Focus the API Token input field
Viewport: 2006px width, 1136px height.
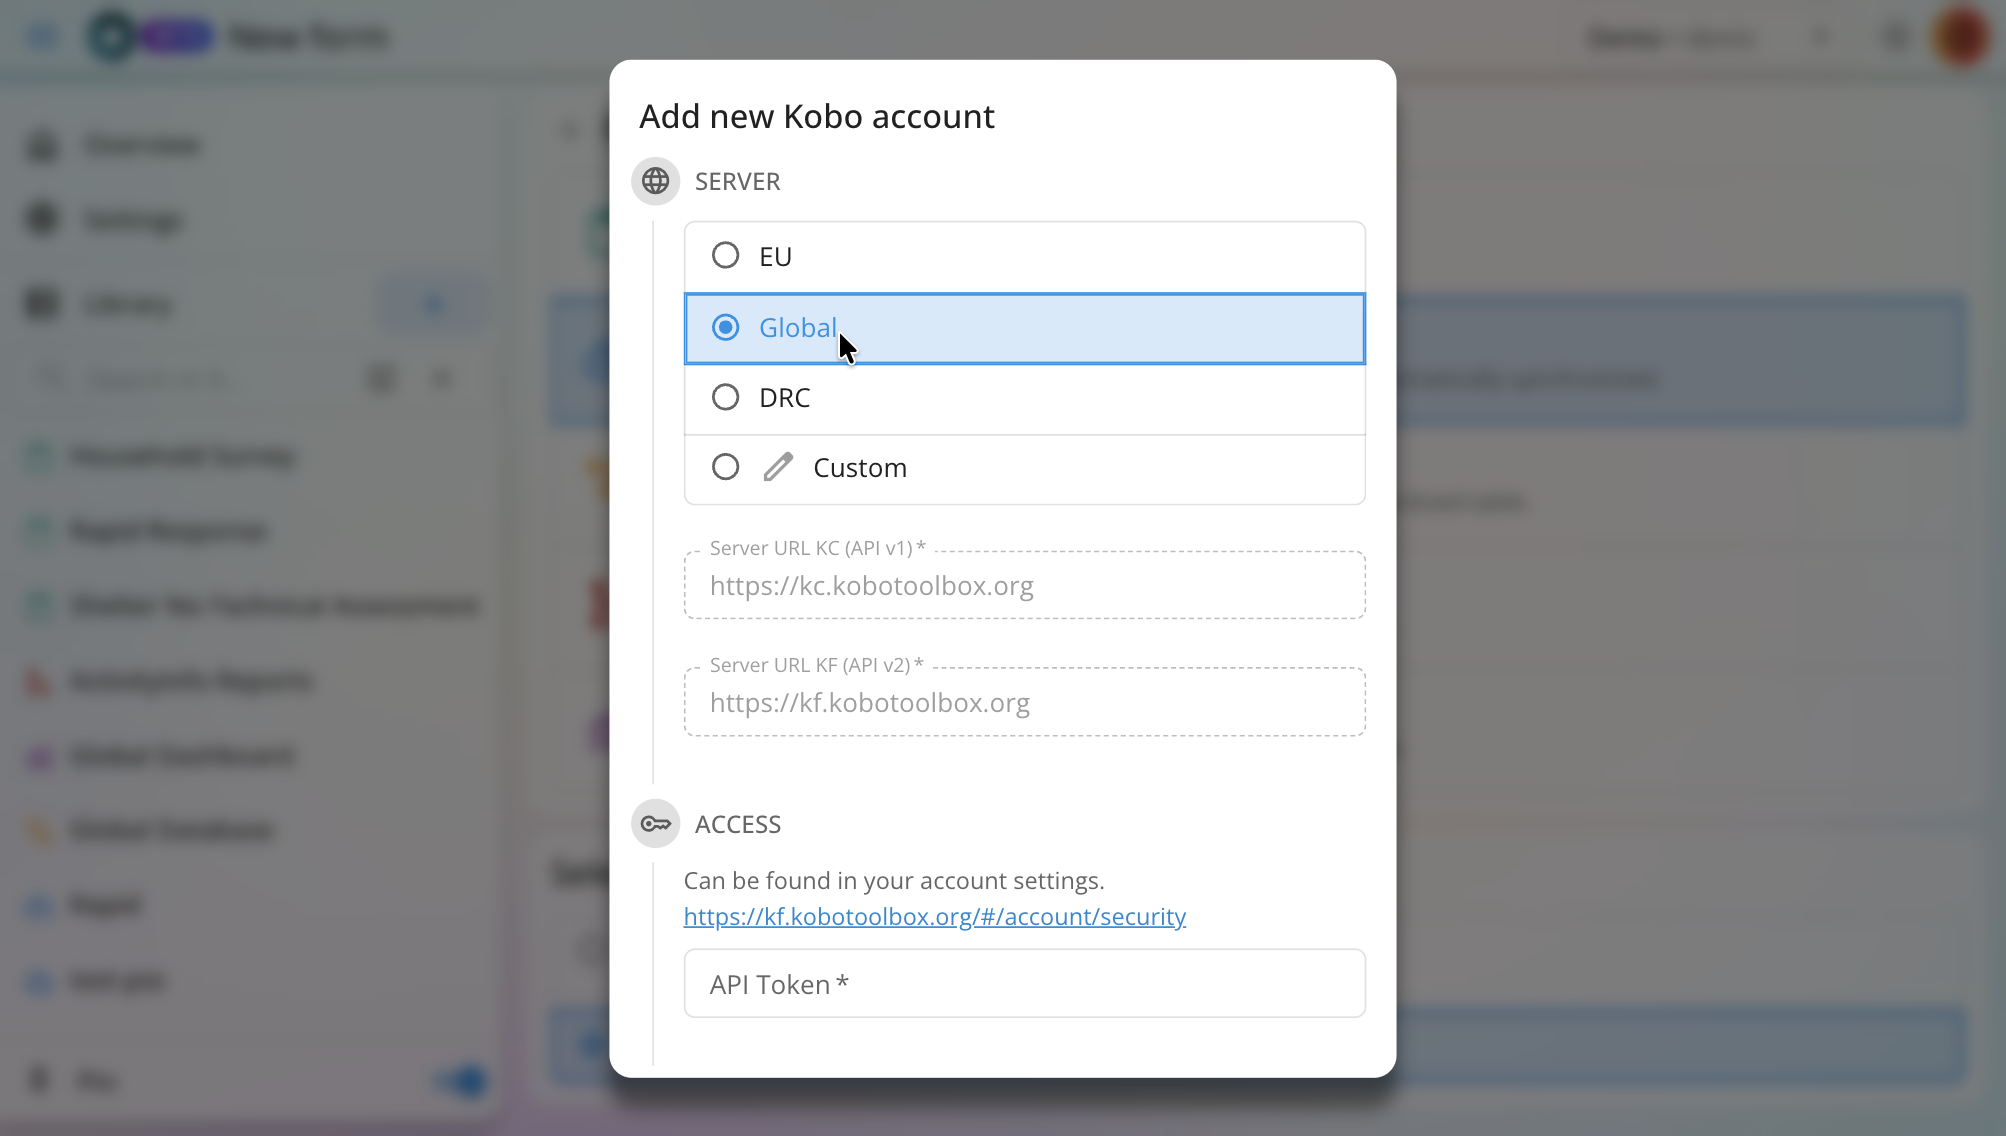(x=1024, y=984)
